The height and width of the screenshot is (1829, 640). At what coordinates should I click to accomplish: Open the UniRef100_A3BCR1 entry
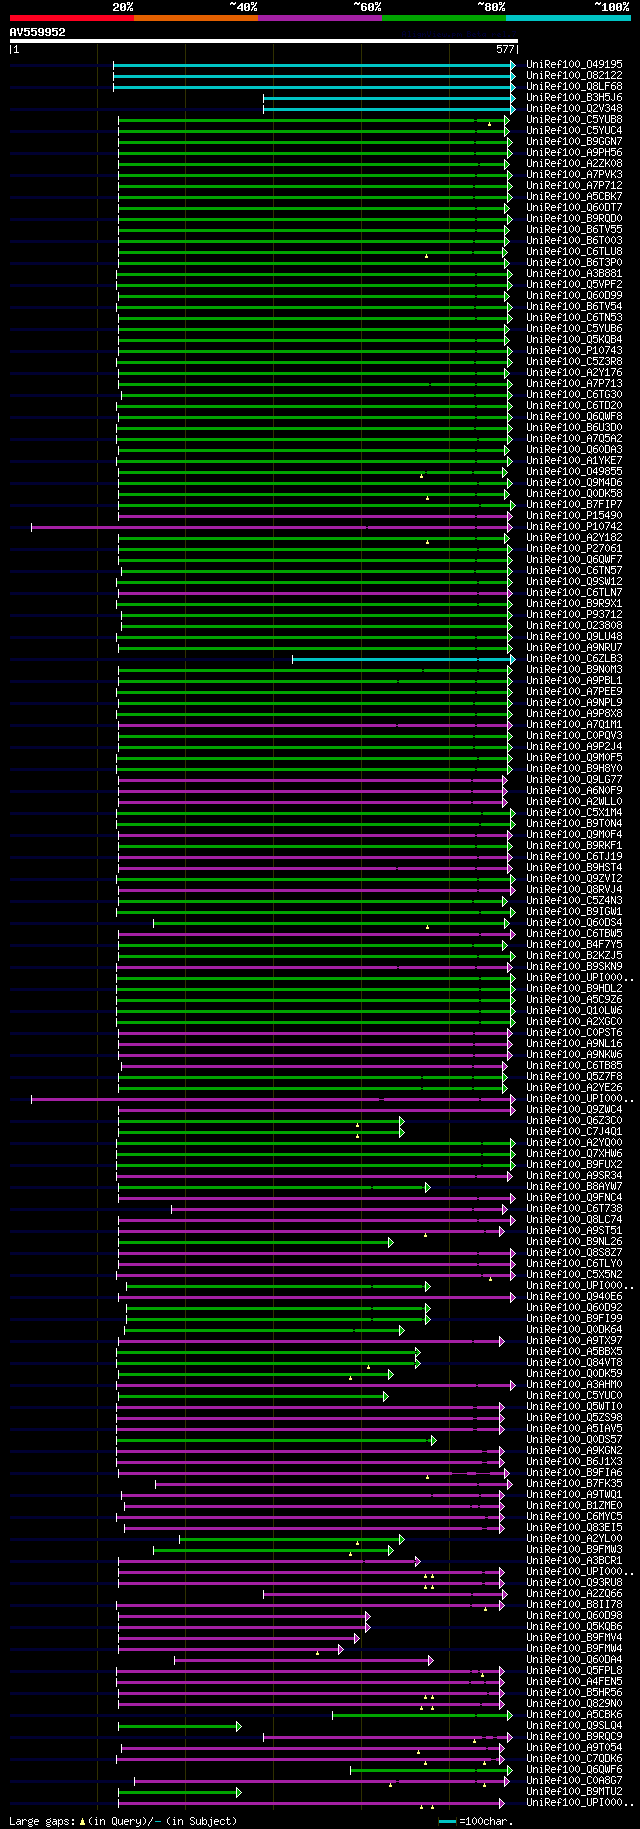pos(574,1561)
